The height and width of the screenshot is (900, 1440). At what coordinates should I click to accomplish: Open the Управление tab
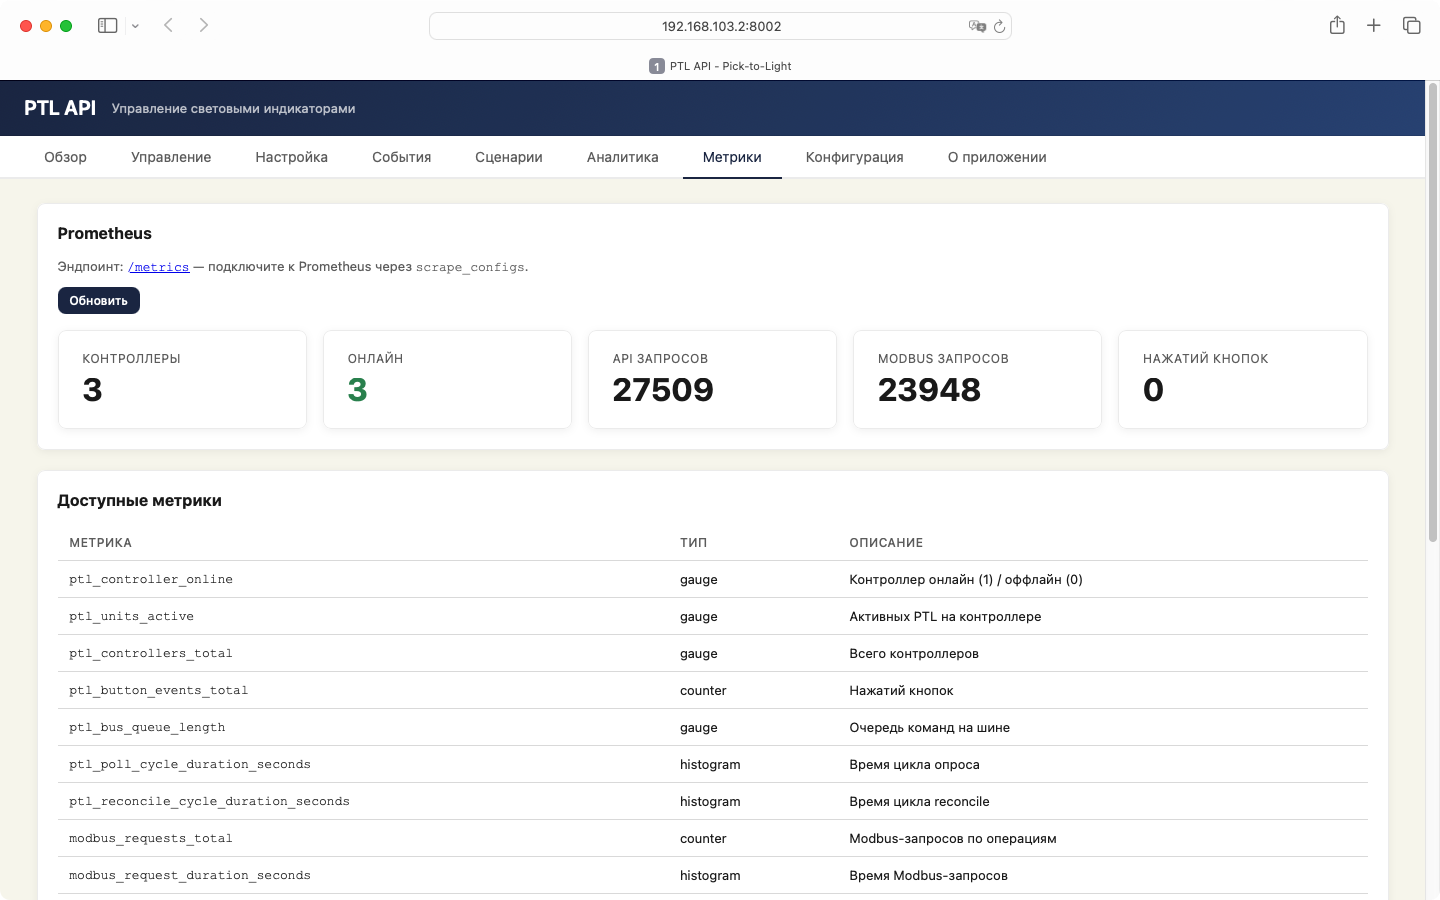click(171, 157)
